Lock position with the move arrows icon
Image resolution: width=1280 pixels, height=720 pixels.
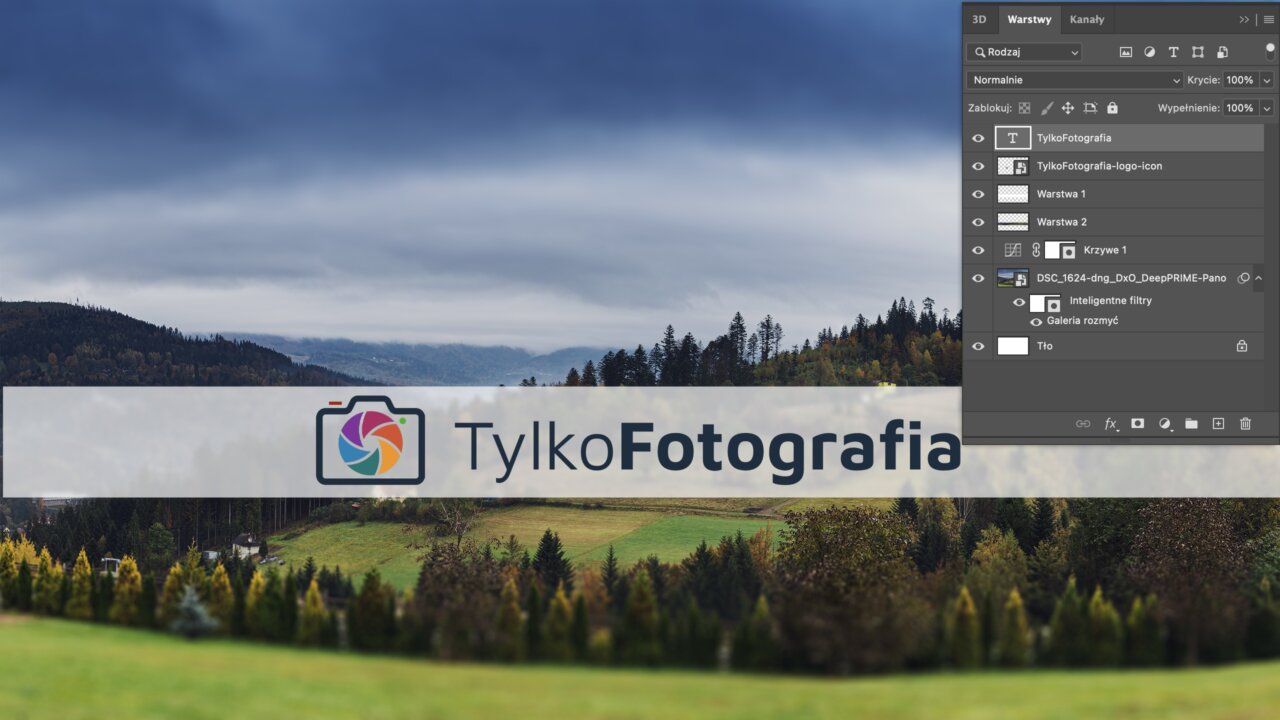click(1067, 108)
